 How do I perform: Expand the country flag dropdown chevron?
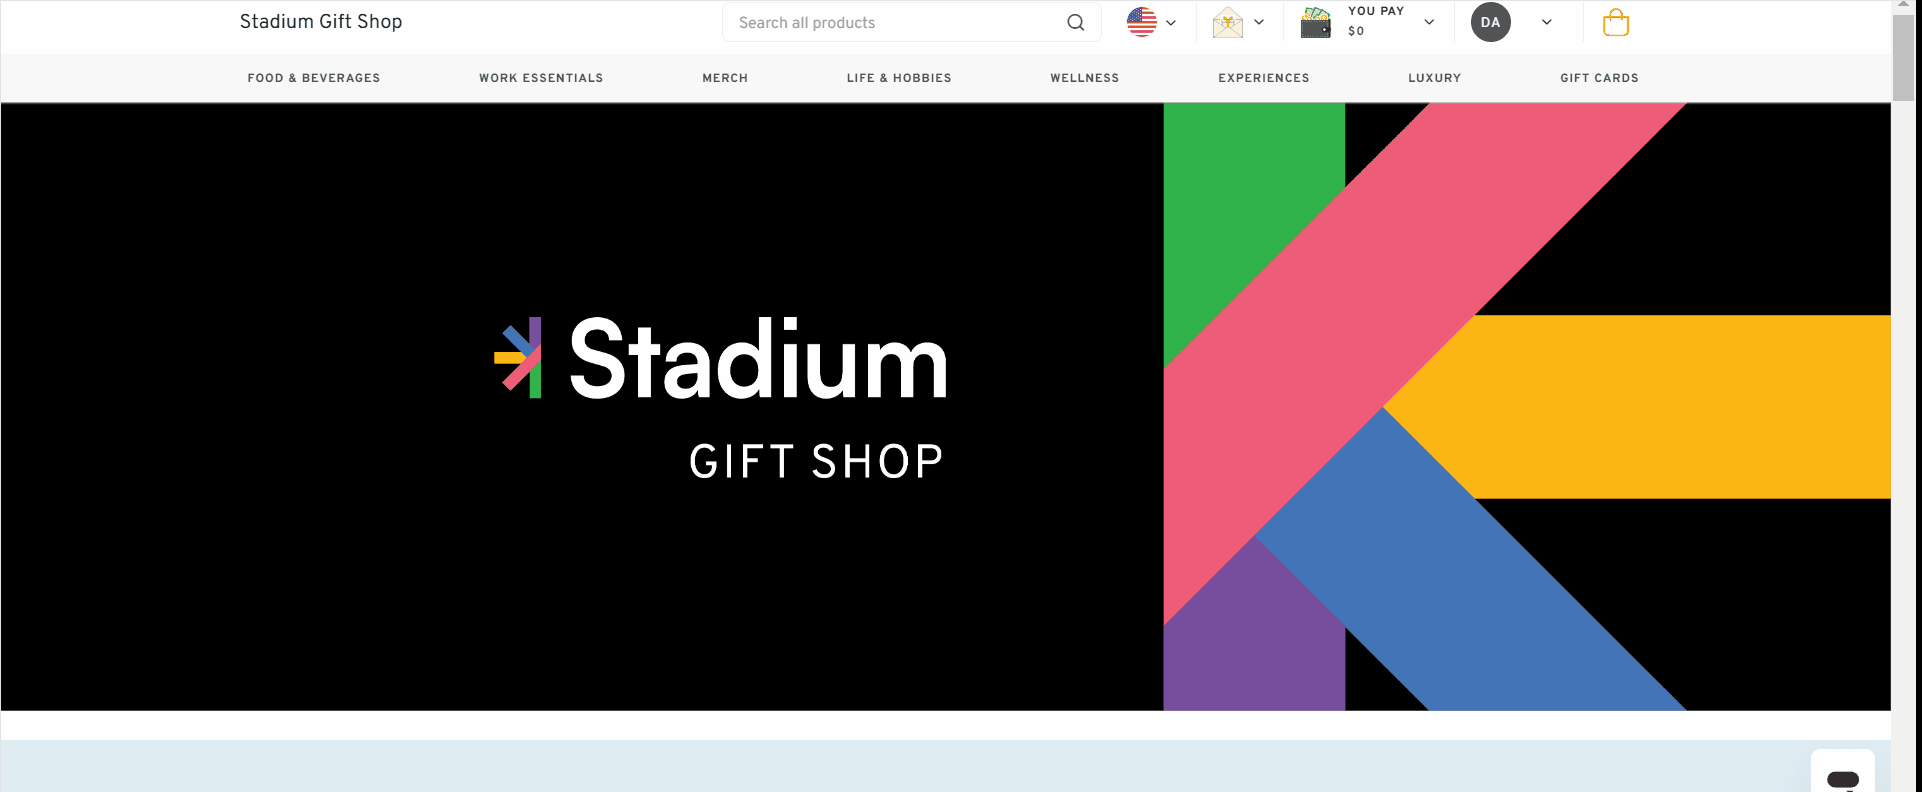pos(1171,23)
